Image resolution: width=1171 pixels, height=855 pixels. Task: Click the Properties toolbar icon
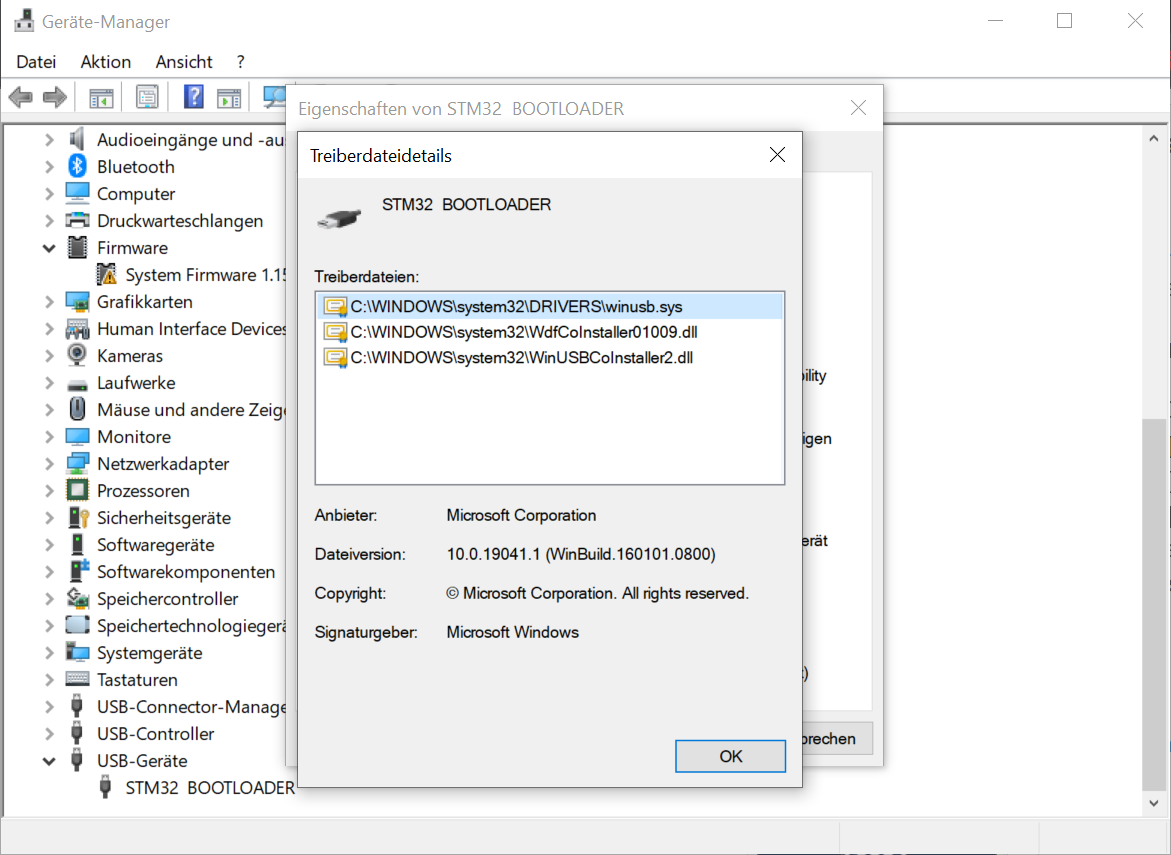pyautogui.click(x=147, y=97)
